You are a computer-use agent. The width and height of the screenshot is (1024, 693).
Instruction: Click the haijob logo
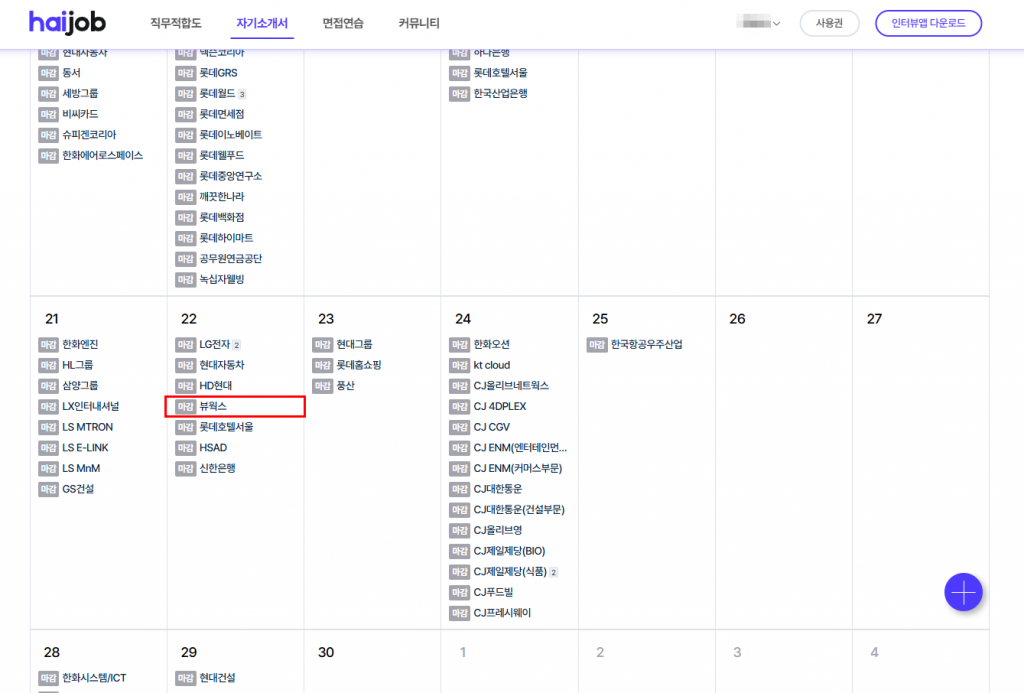(67, 23)
